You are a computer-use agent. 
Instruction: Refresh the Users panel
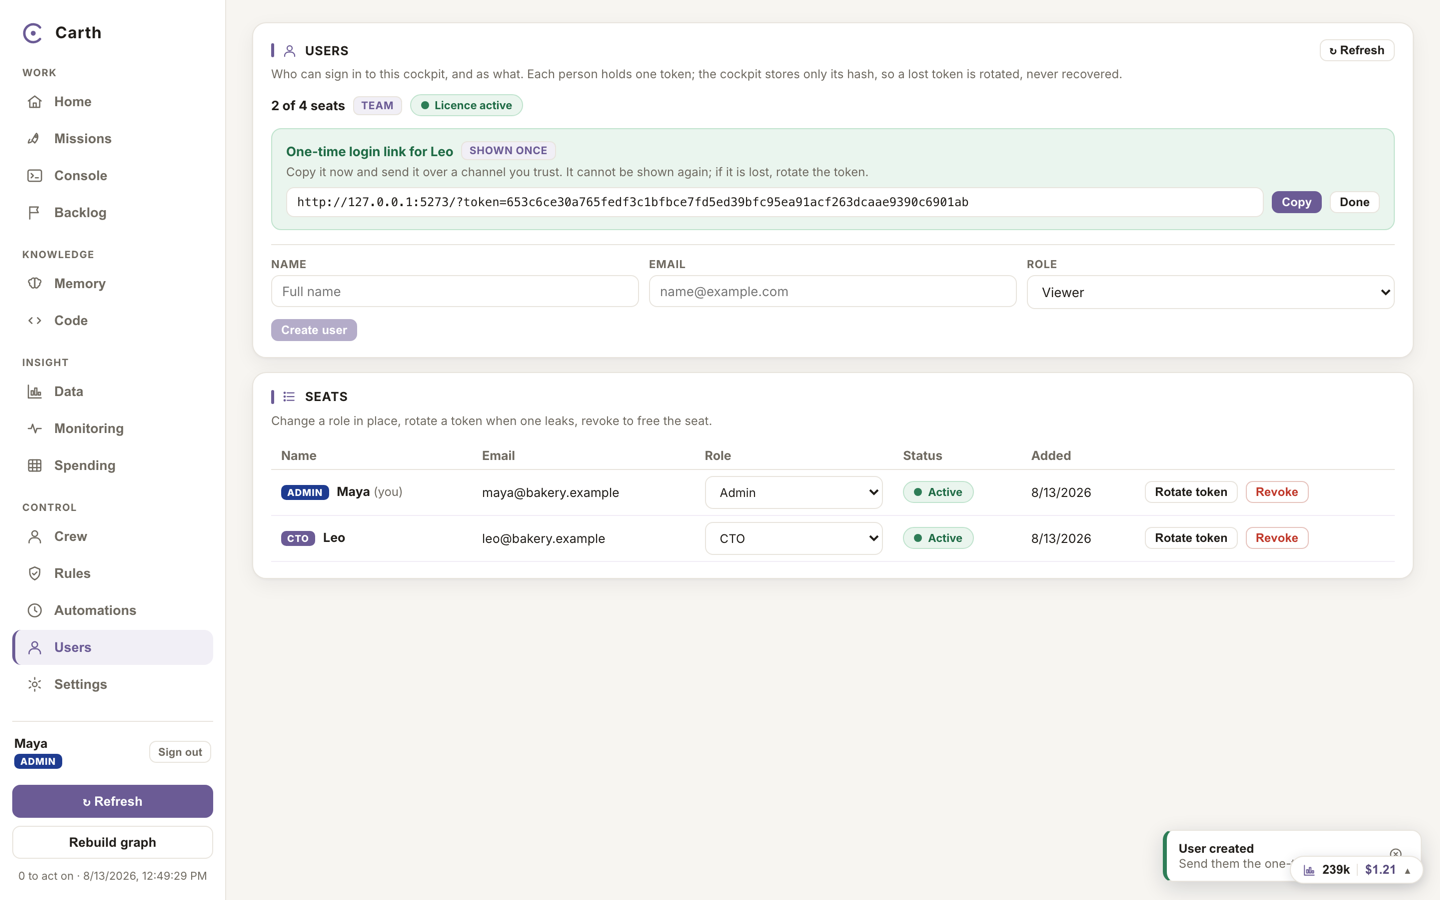click(x=1357, y=50)
